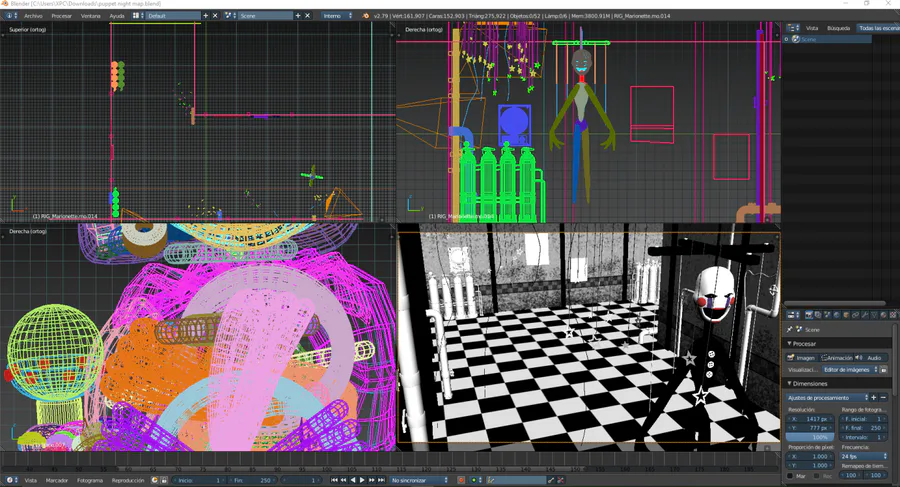
Task: Open timeline Reproducción menu
Action: [128, 480]
